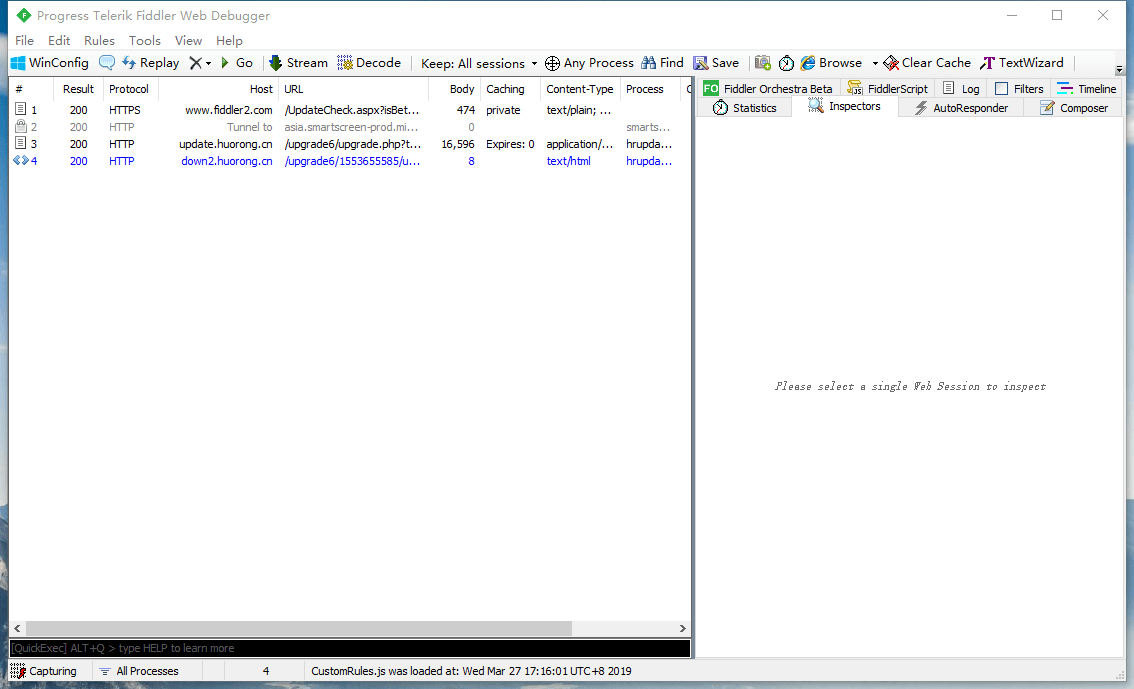1134x689 pixels.
Task: Open the Find sessions tool
Action: click(x=662, y=63)
